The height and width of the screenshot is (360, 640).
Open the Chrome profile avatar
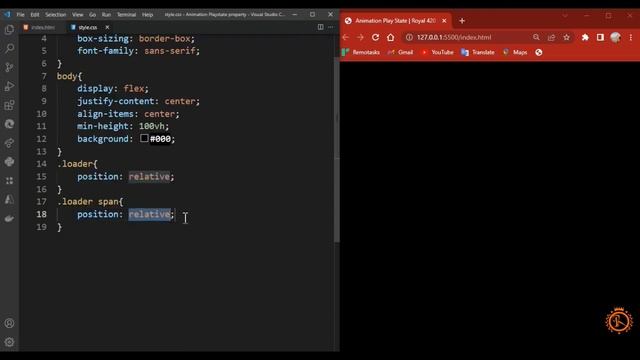click(x=616, y=37)
